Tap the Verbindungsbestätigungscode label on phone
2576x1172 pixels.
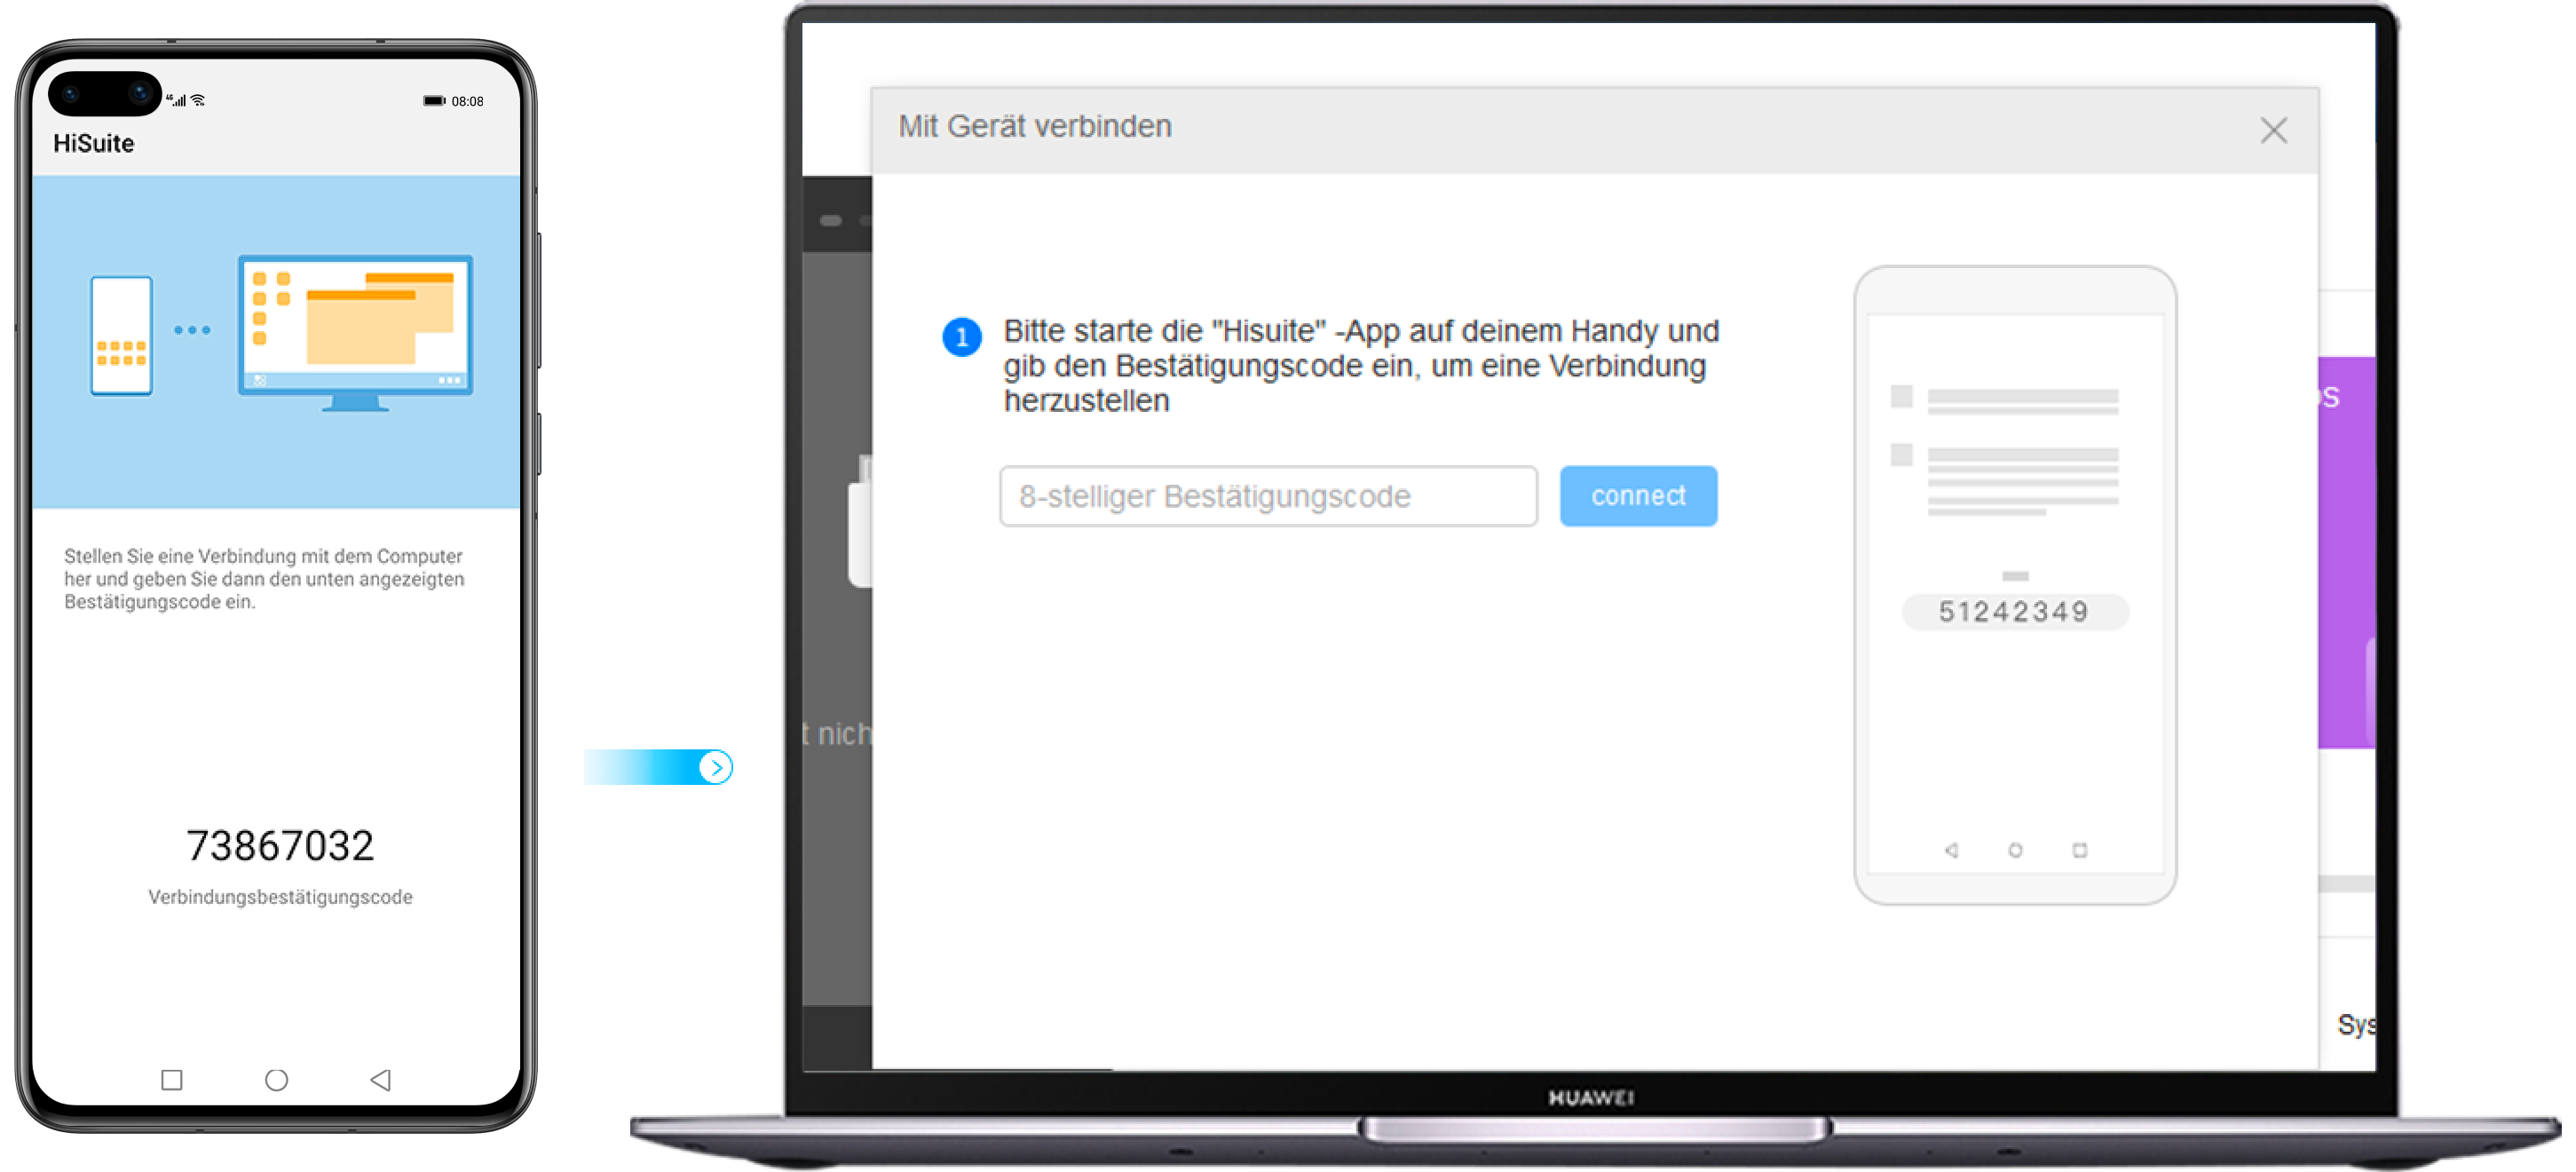tap(280, 897)
